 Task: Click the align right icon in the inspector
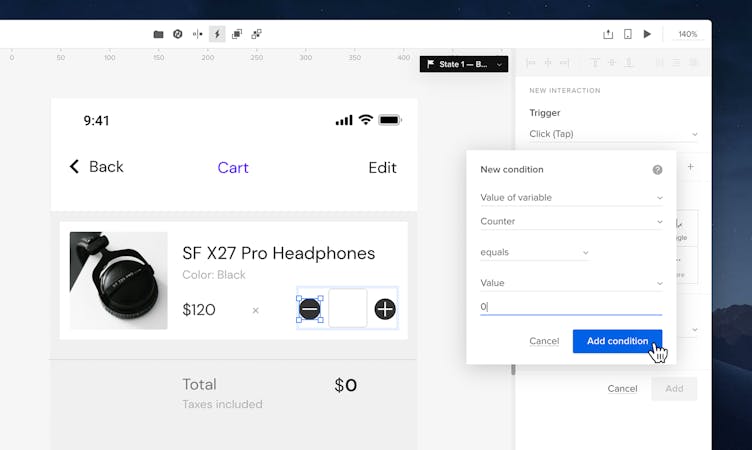564,62
